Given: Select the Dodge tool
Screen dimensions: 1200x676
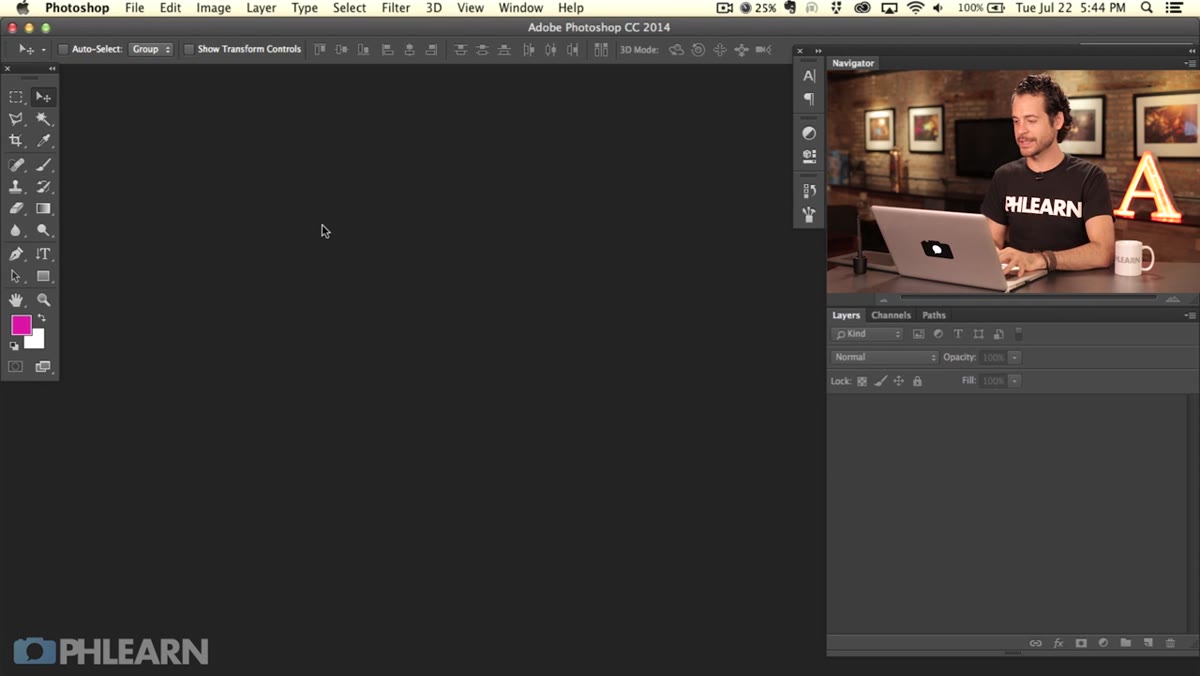Looking at the screenshot, I should click(43, 231).
